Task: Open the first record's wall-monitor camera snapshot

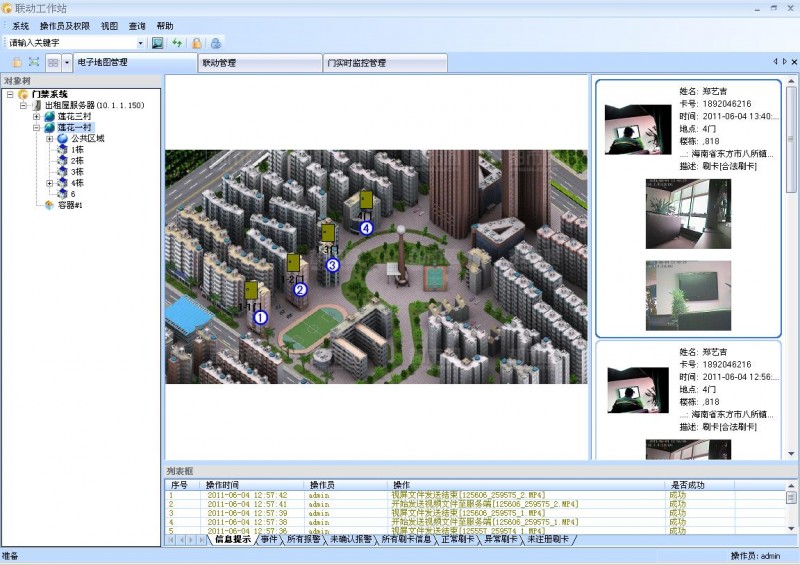Action: 688,296
